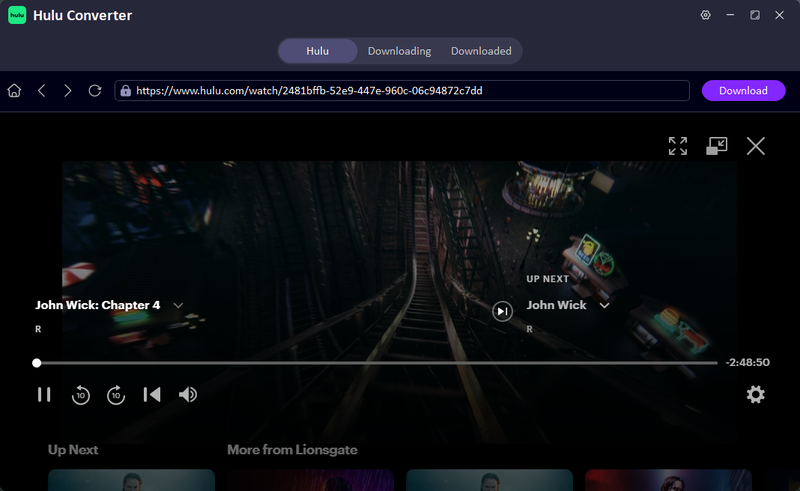Close the video player
800x491 pixels.
(x=755, y=146)
